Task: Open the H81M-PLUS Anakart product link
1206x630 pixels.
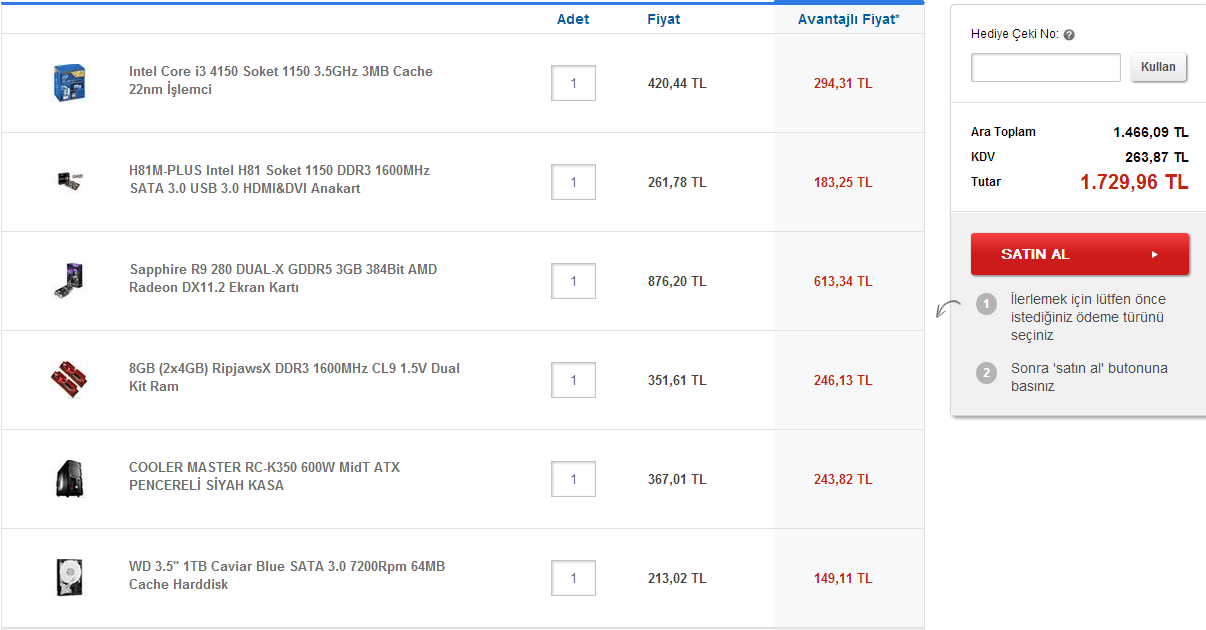Action: (279, 179)
